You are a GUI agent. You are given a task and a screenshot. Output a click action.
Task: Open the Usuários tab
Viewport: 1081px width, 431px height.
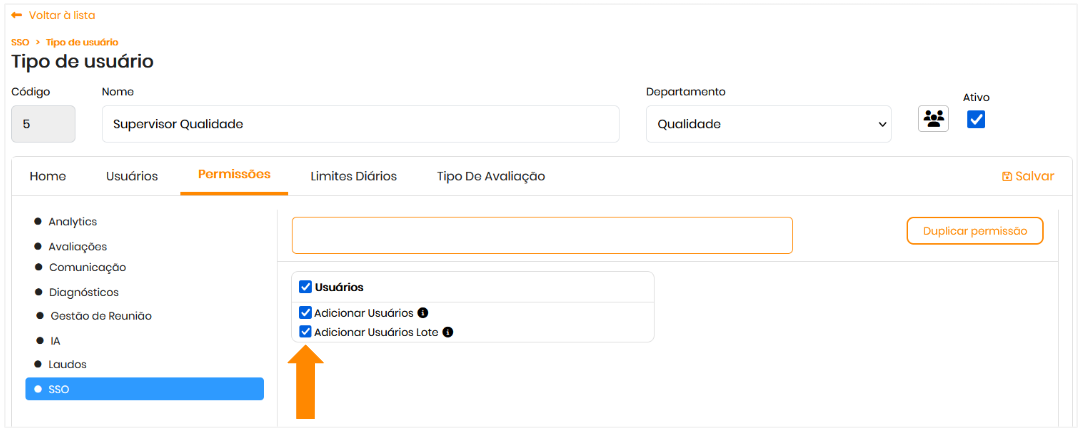pyautogui.click(x=132, y=176)
